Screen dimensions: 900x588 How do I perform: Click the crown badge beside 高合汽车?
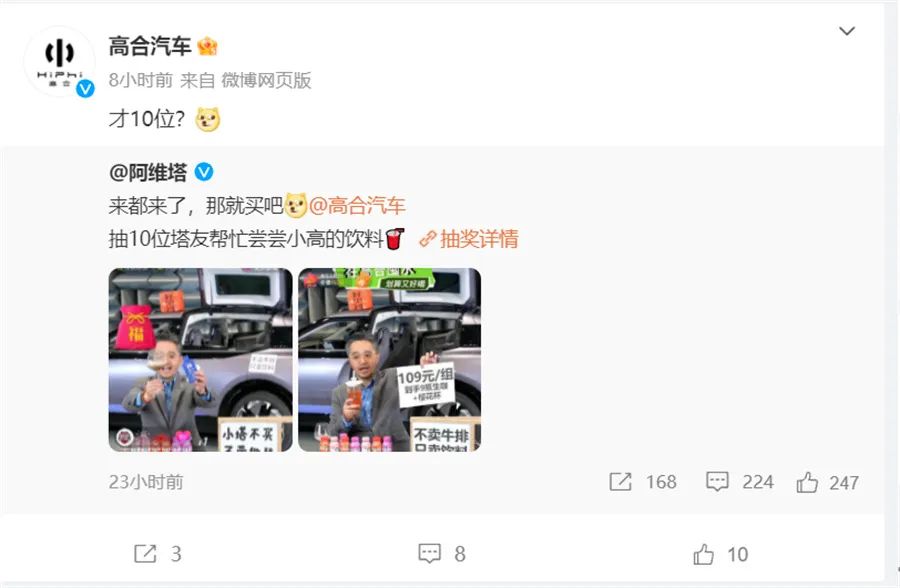pos(207,46)
